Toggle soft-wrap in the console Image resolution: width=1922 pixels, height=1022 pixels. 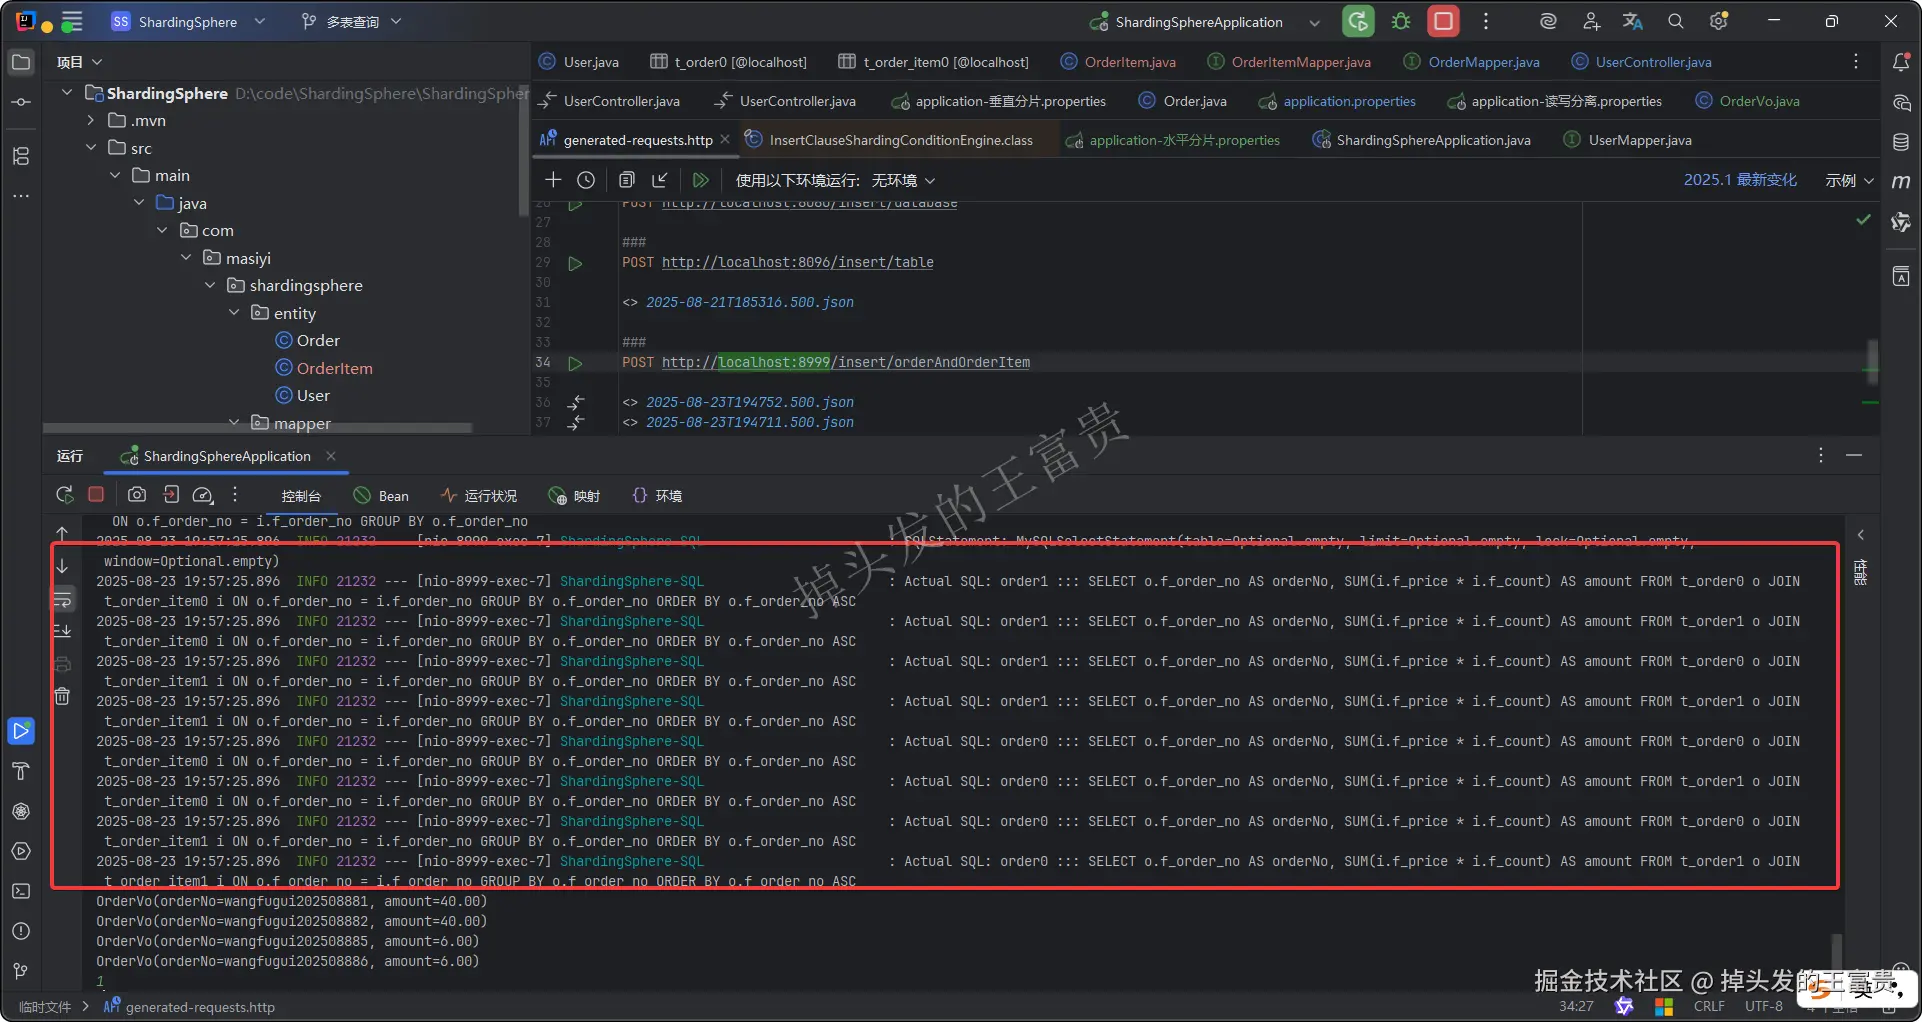click(62, 600)
